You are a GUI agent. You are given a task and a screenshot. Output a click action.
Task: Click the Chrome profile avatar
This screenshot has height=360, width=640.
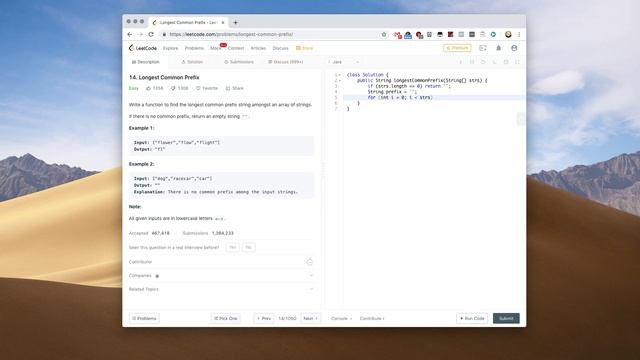point(508,35)
